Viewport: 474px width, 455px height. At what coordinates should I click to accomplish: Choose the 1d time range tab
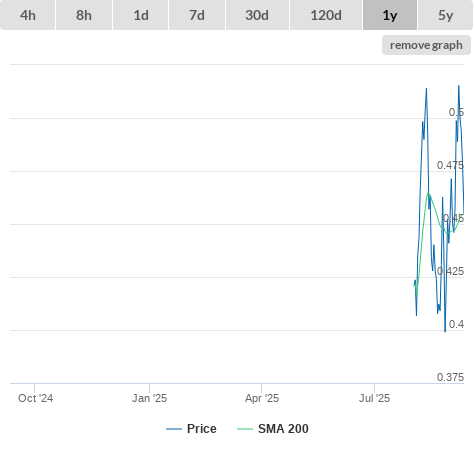click(141, 15)
